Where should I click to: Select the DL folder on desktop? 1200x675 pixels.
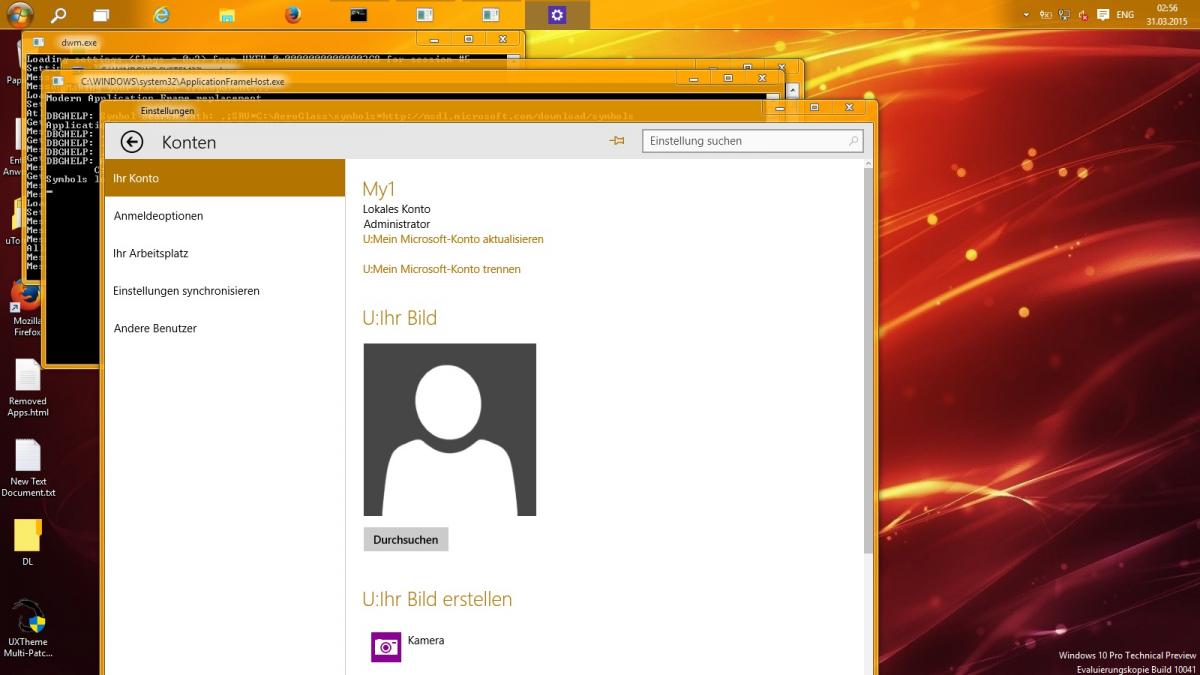[28, 542]
